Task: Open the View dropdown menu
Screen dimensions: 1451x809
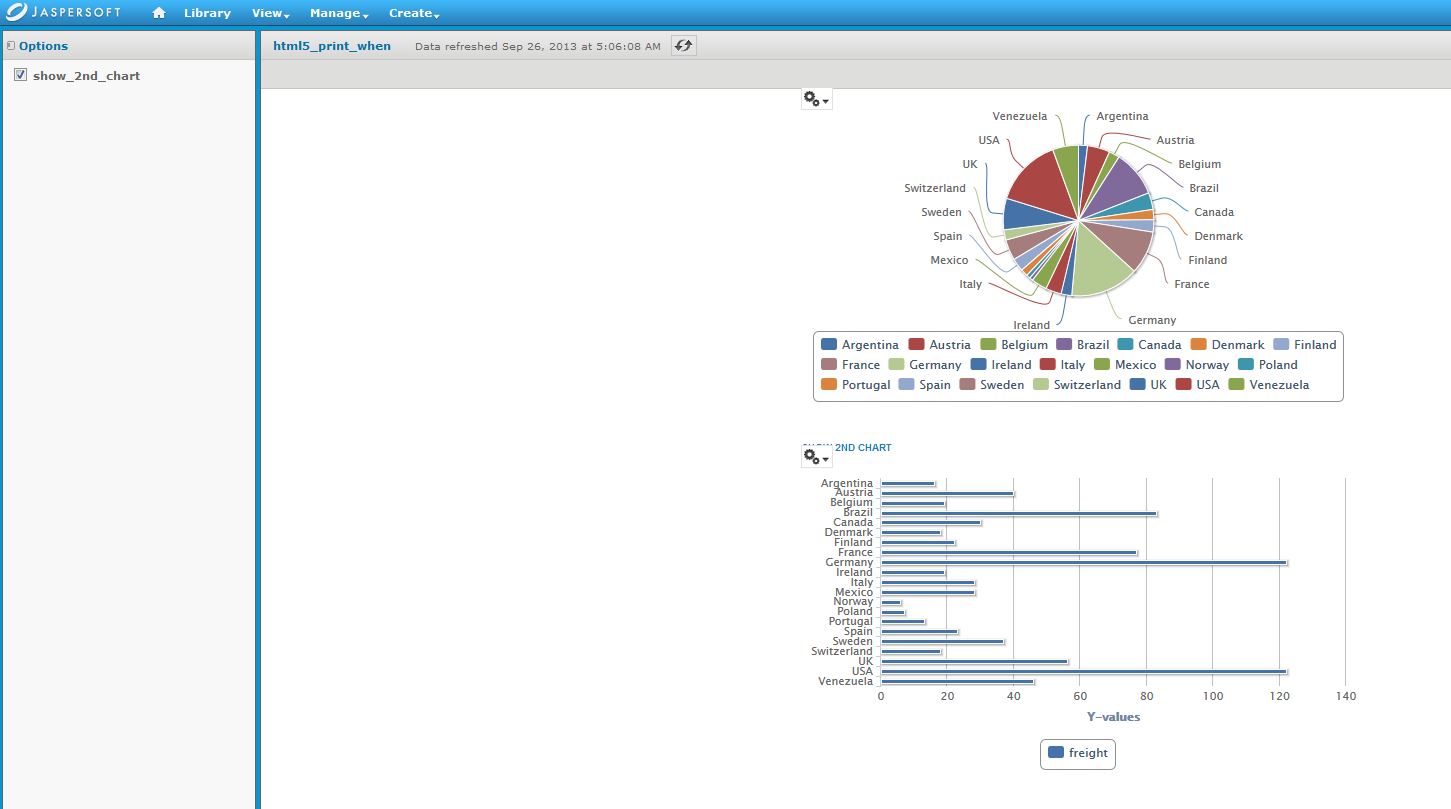Action: pos(270,13)
